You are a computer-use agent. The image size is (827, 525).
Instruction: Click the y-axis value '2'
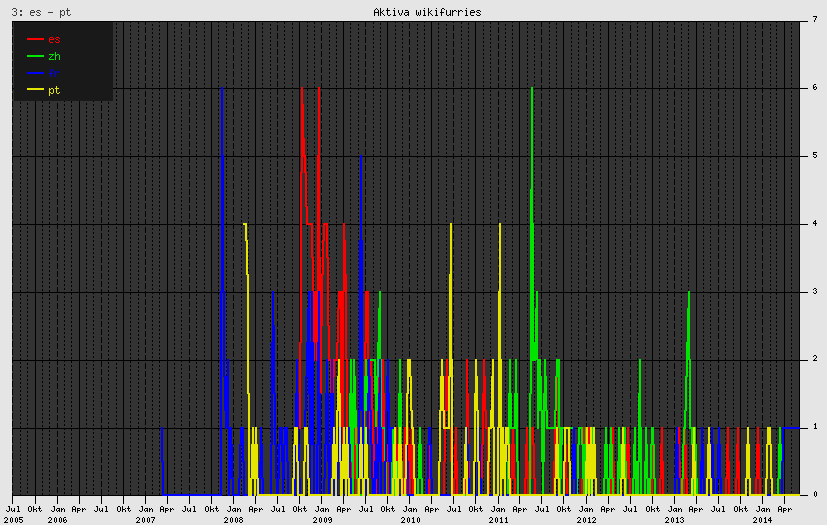(x=815, y=359)
